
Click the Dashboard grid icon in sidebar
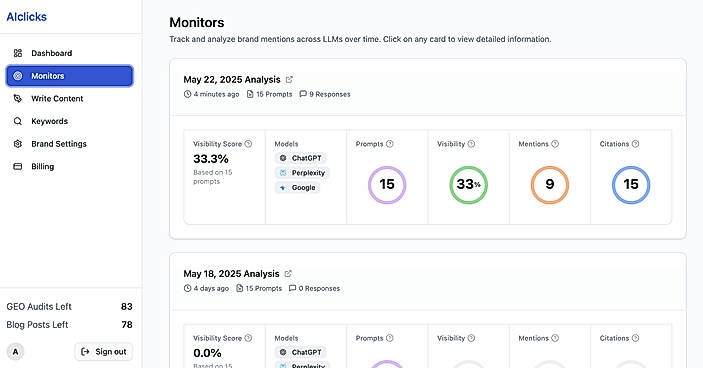pyautogui.click(x=17, y=53)
